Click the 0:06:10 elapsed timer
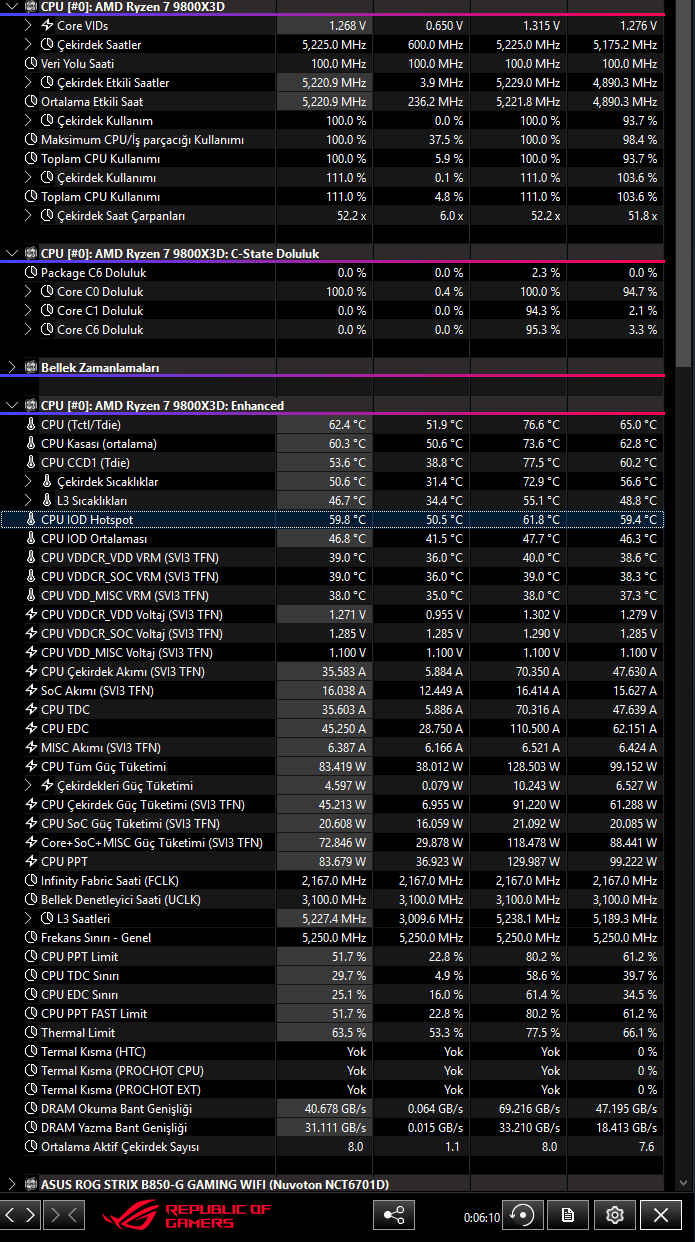695x1242 pixels. tap(481, 1218)
